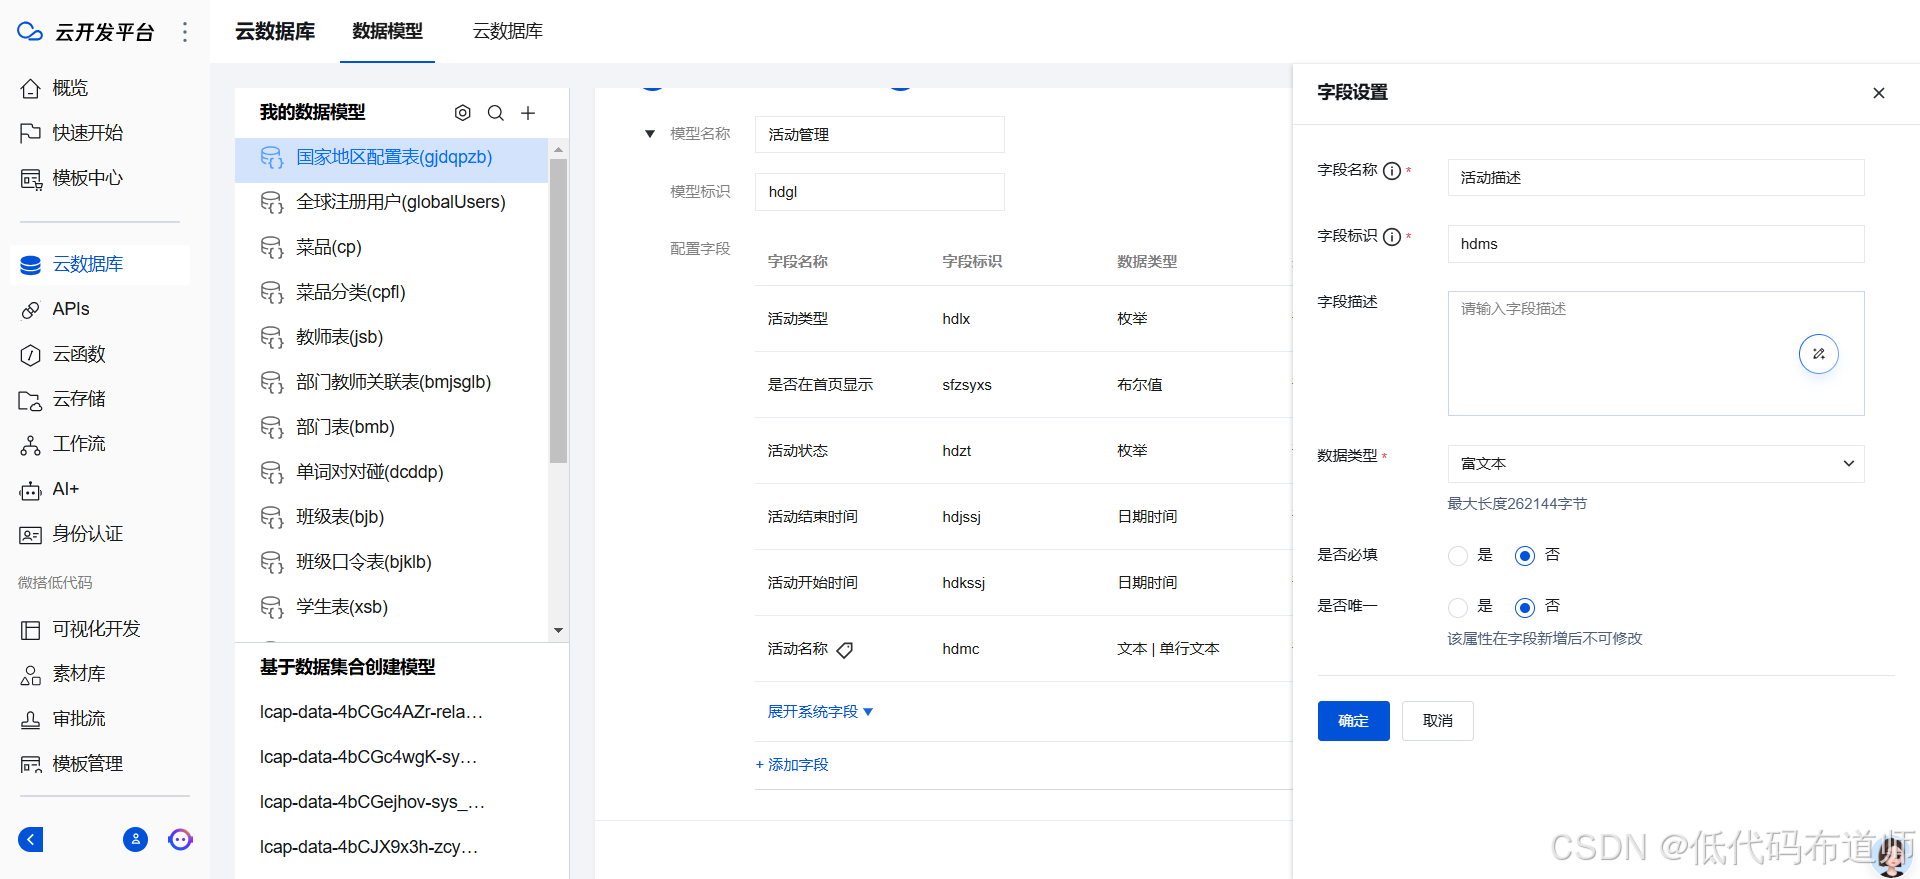Open 身份认证 icon in sidebar
Image resolution: width=1920 pixels, height=879 pixels.
click(x=30, y=534)
